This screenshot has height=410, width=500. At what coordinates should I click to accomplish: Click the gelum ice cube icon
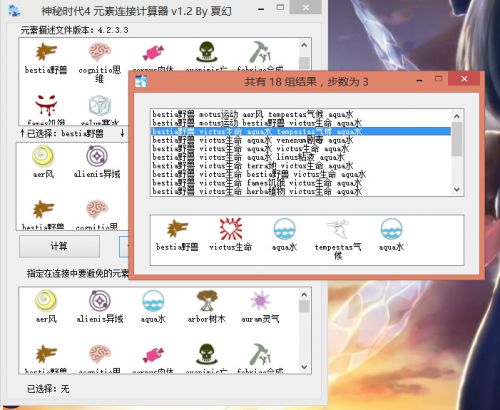pyautogui.click(x=99, y=105)
